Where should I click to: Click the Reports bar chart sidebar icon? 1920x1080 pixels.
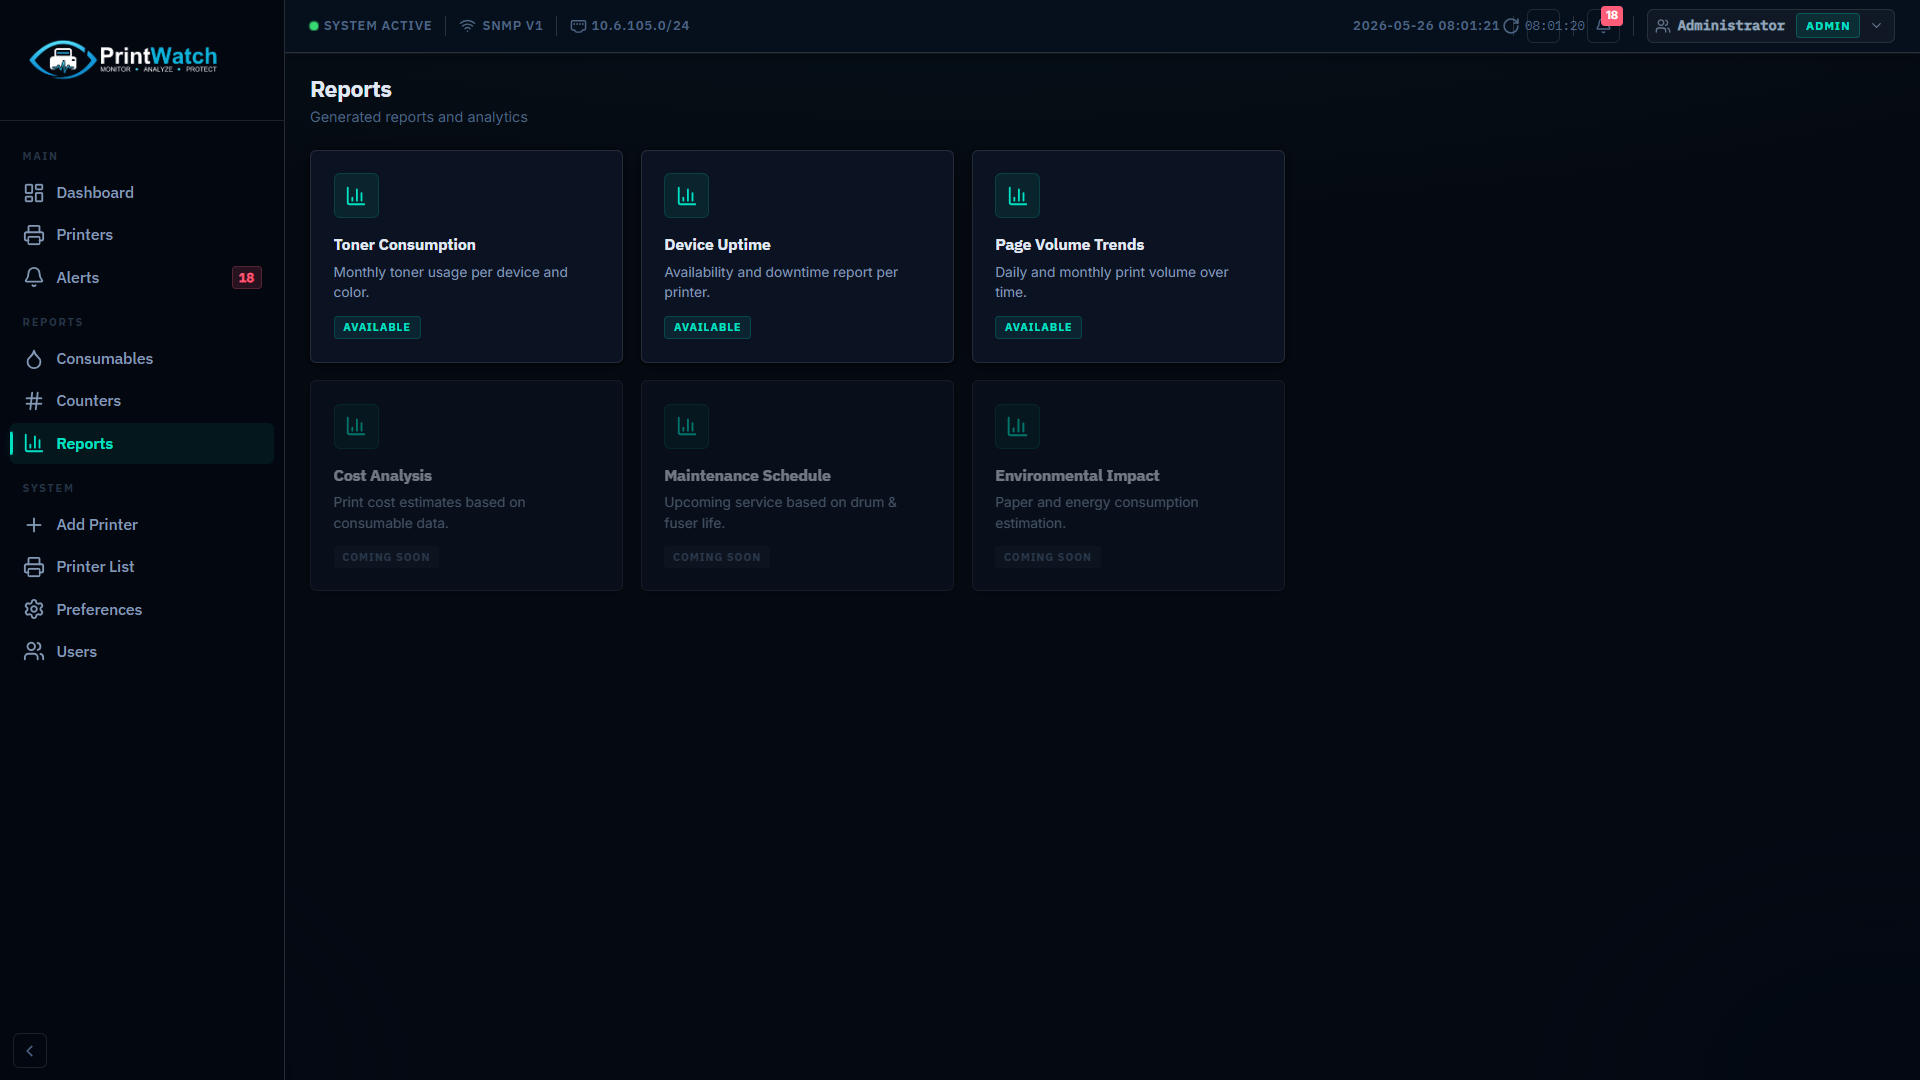34,444
